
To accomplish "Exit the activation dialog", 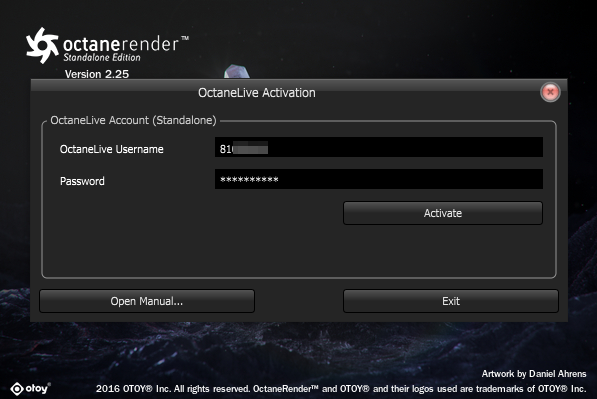I will pos(451,301).
